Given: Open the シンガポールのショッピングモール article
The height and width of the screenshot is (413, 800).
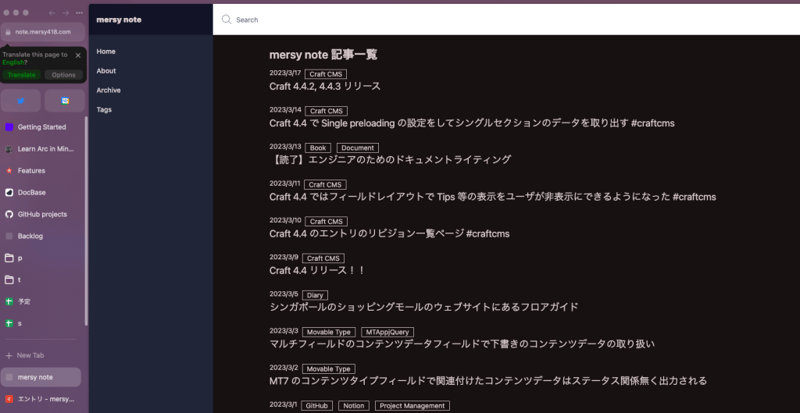Looking at the screenshot, I should [x=424, y=307].
